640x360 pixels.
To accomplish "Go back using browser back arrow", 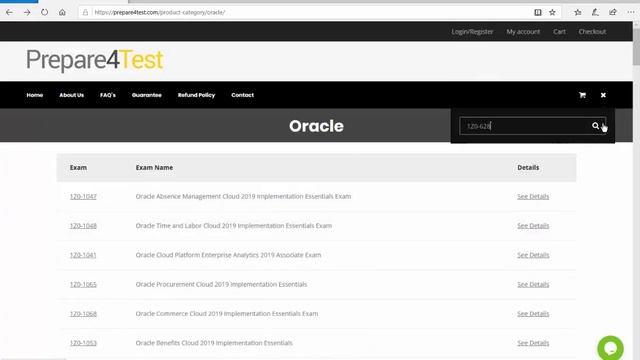I will [9, 12].
